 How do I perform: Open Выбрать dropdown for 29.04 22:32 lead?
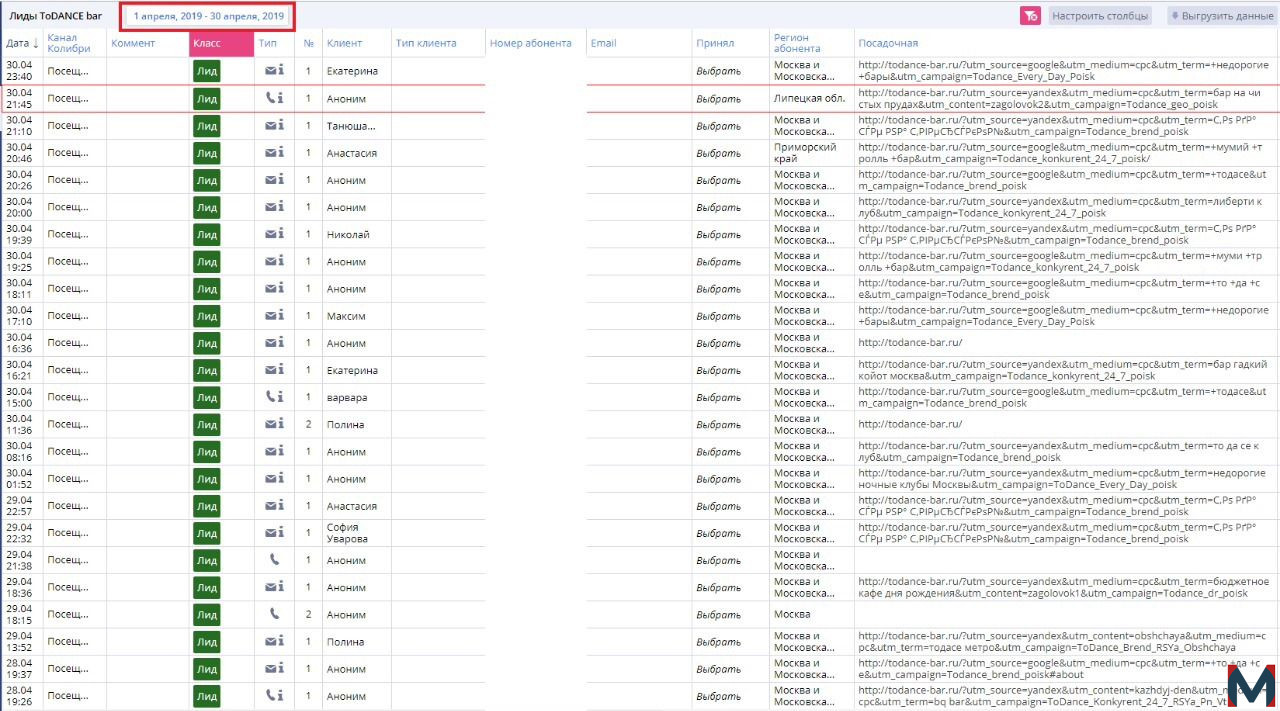[719, 533]
